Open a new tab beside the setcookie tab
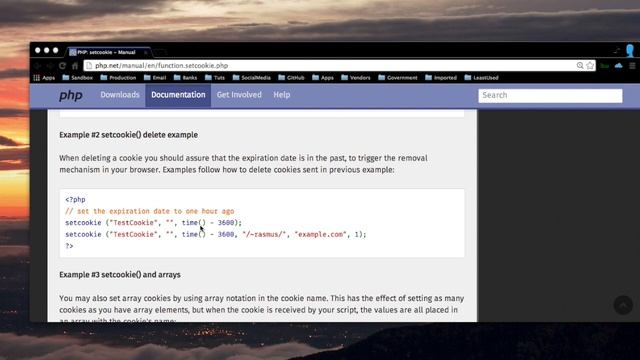 coord(160,52)
